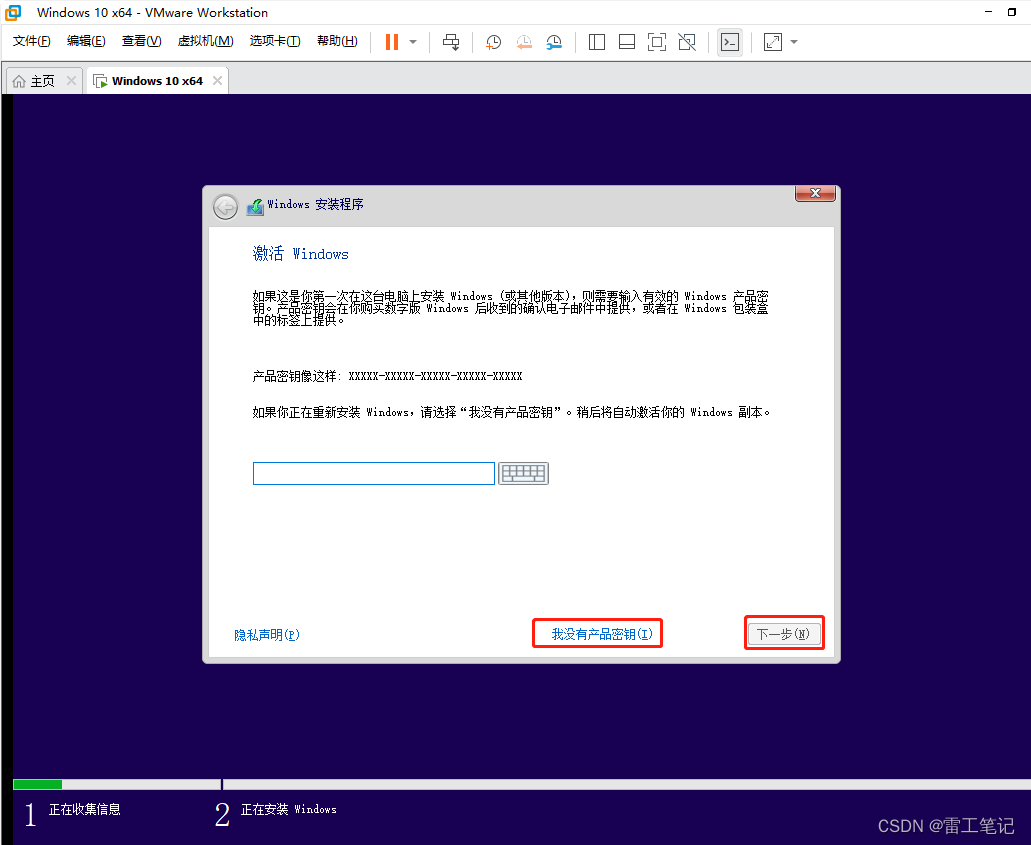The height and width of the screenshot is (845, 1031).
Task: Open the snapshot manager icon
Action: pos(554,42)
